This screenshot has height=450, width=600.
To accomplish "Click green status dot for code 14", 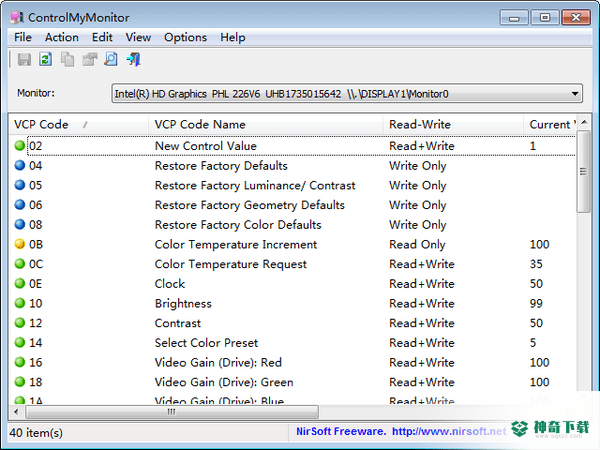I will 20,342.
